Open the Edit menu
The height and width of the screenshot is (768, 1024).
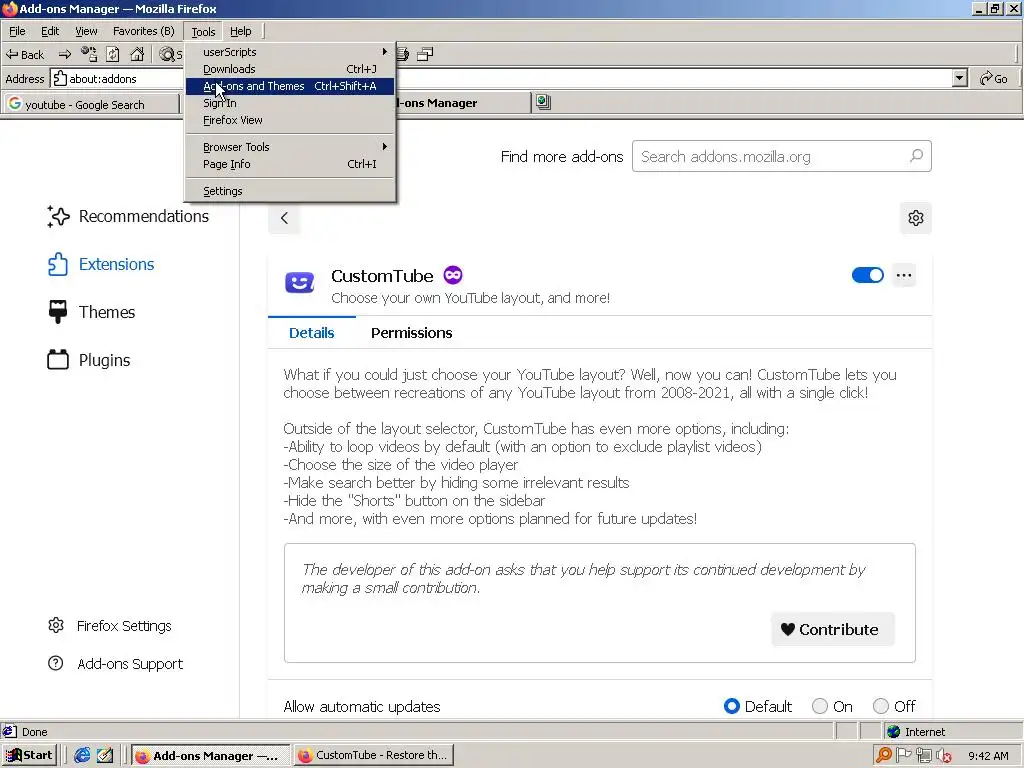50,31
